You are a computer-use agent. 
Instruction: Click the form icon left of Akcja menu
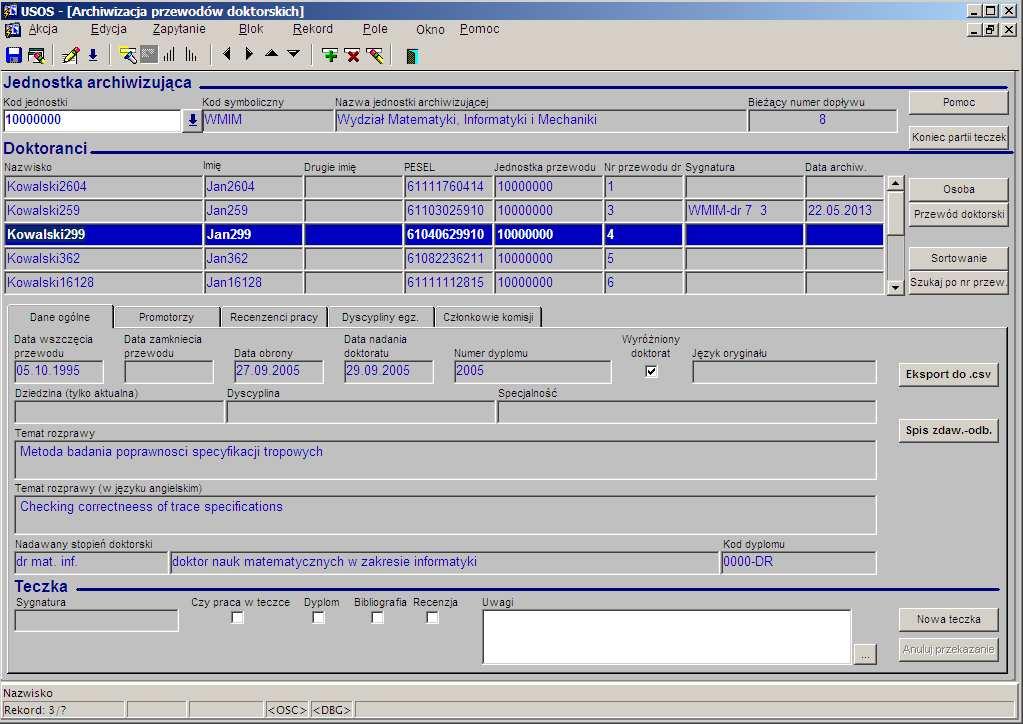pyautogui.click(x=12, y=29)
